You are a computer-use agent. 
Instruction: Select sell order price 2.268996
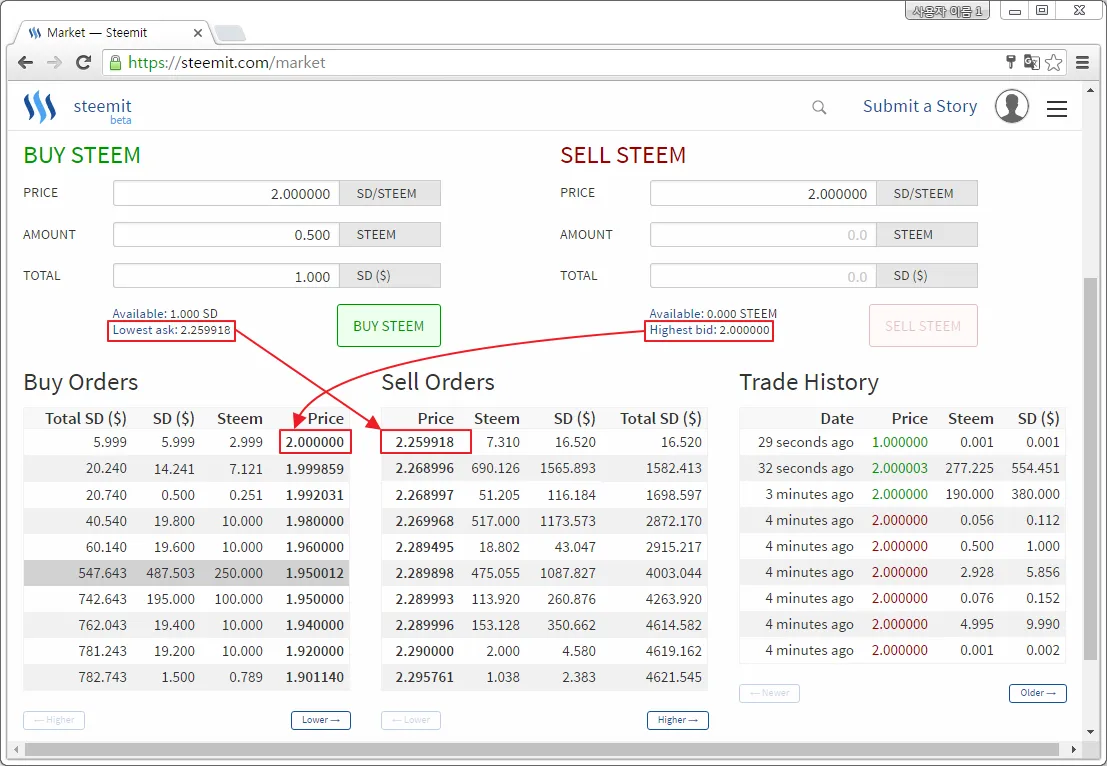click(424, 468)
